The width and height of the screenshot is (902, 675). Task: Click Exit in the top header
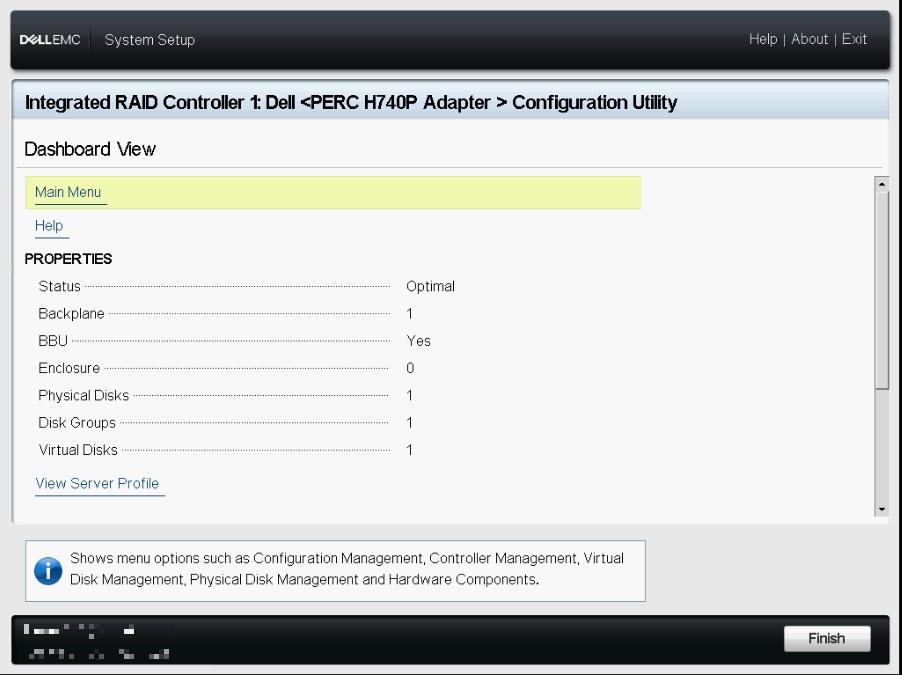tap(854, 39)
